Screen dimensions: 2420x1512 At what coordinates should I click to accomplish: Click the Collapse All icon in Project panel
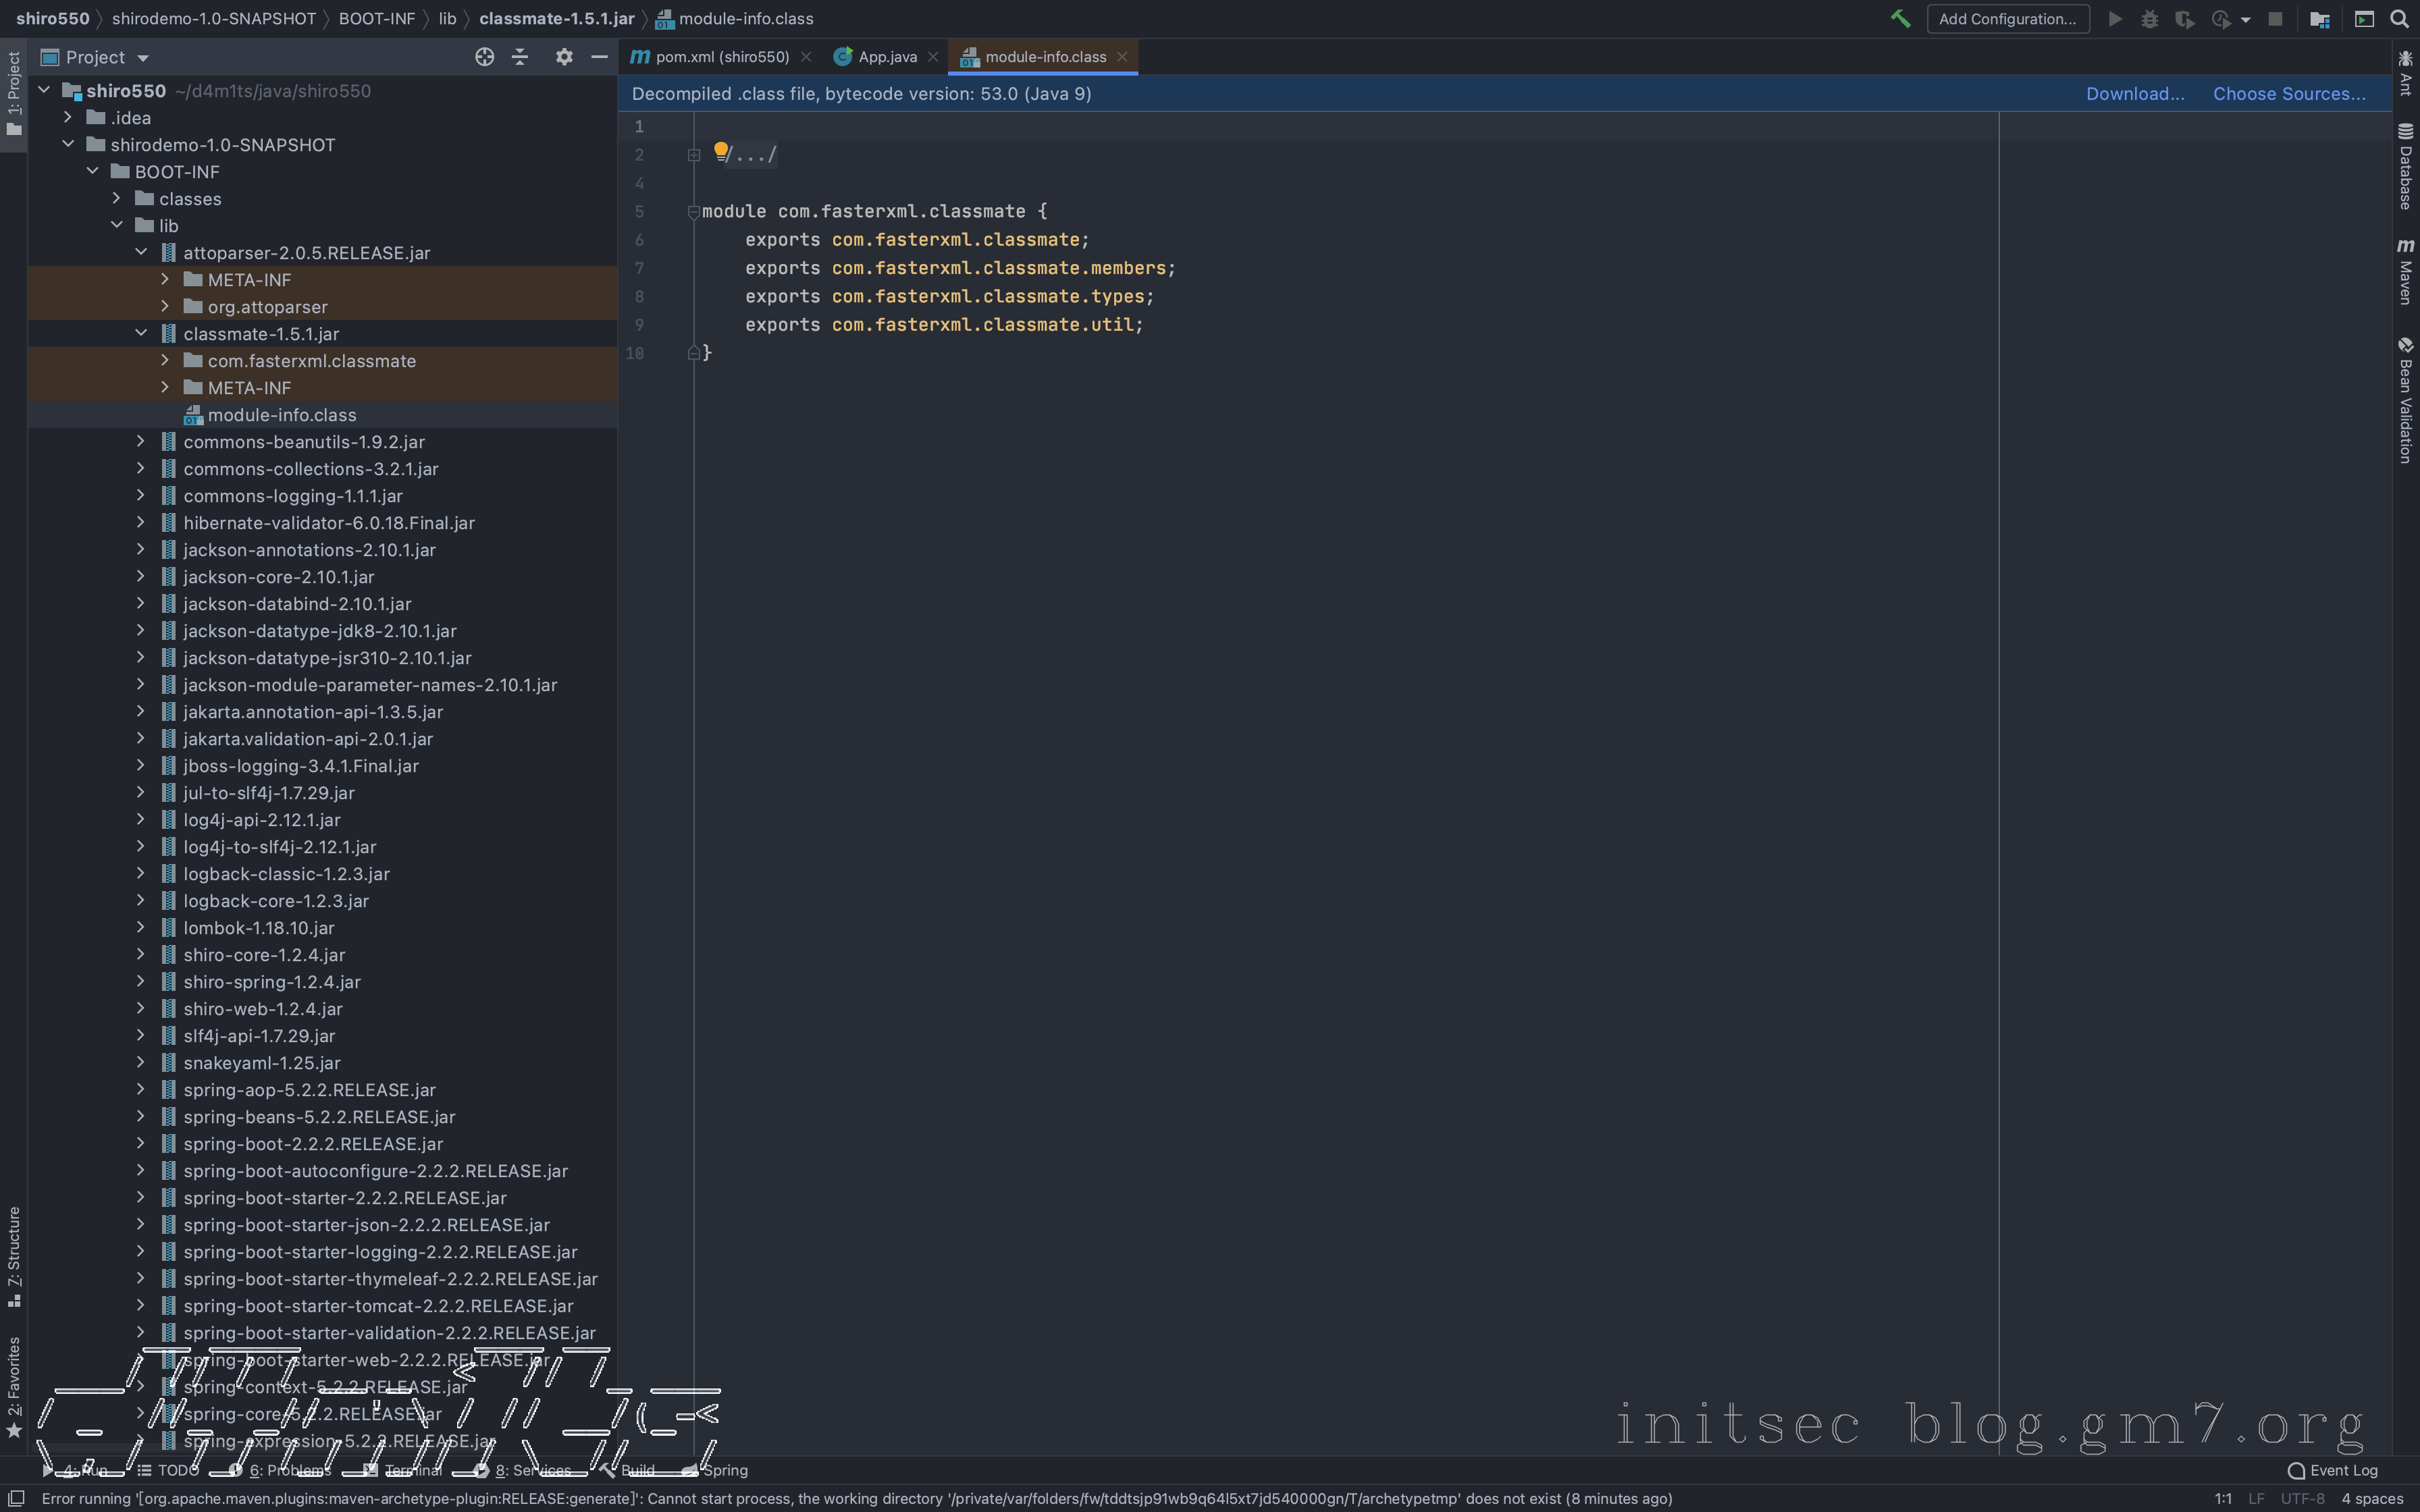point(520,57)
